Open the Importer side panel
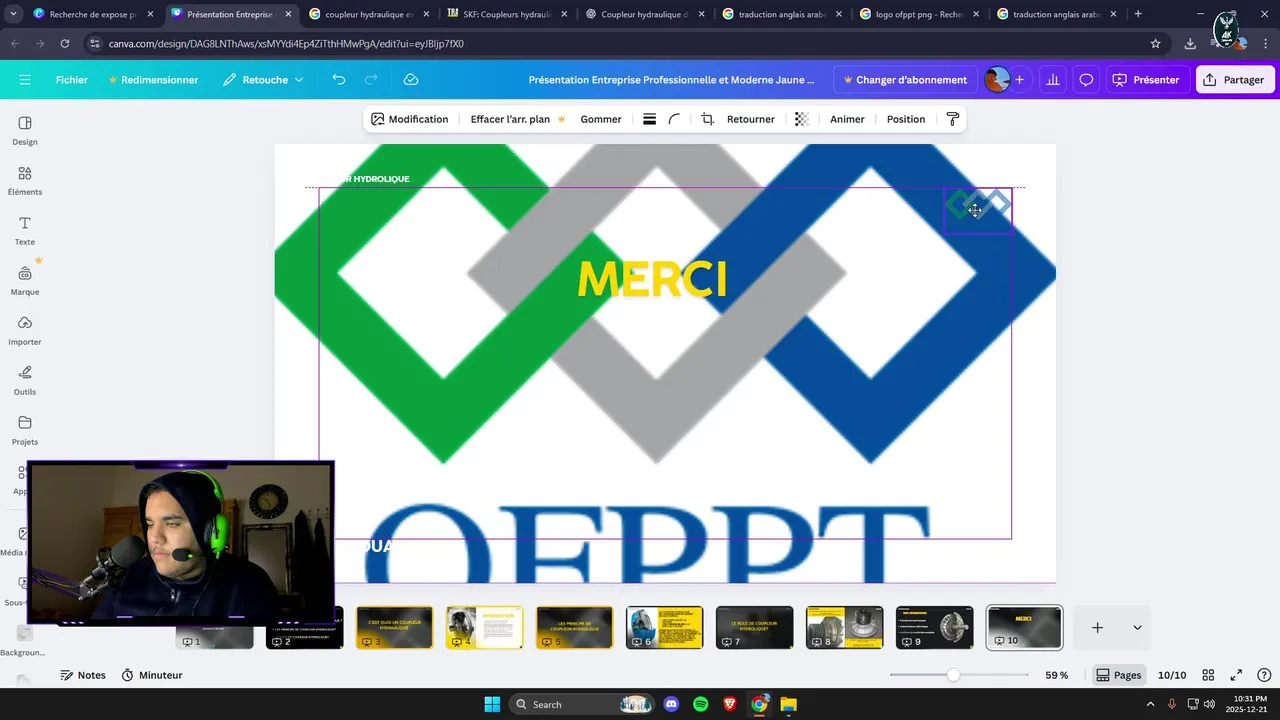This screenshot has height=720, width=1280. [25, 331]
